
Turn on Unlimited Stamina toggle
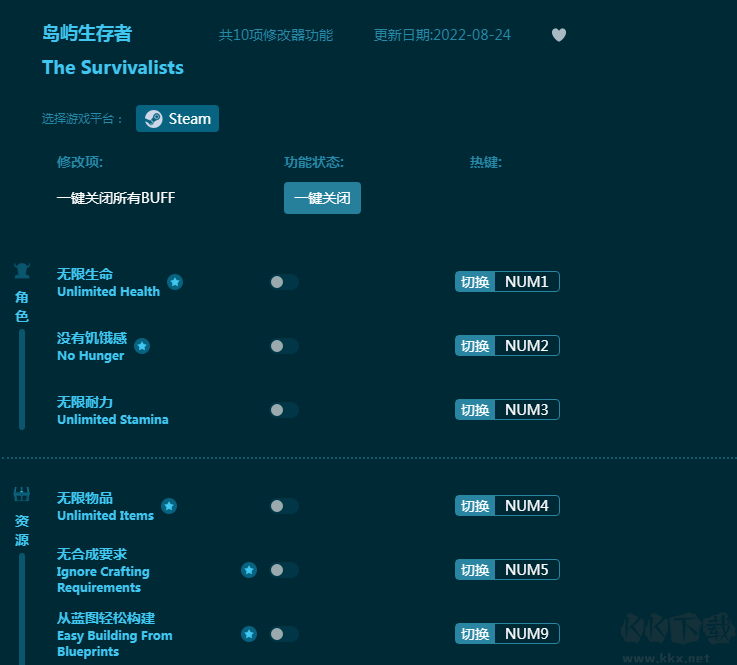pyautogui.click(x=284, y=410)
